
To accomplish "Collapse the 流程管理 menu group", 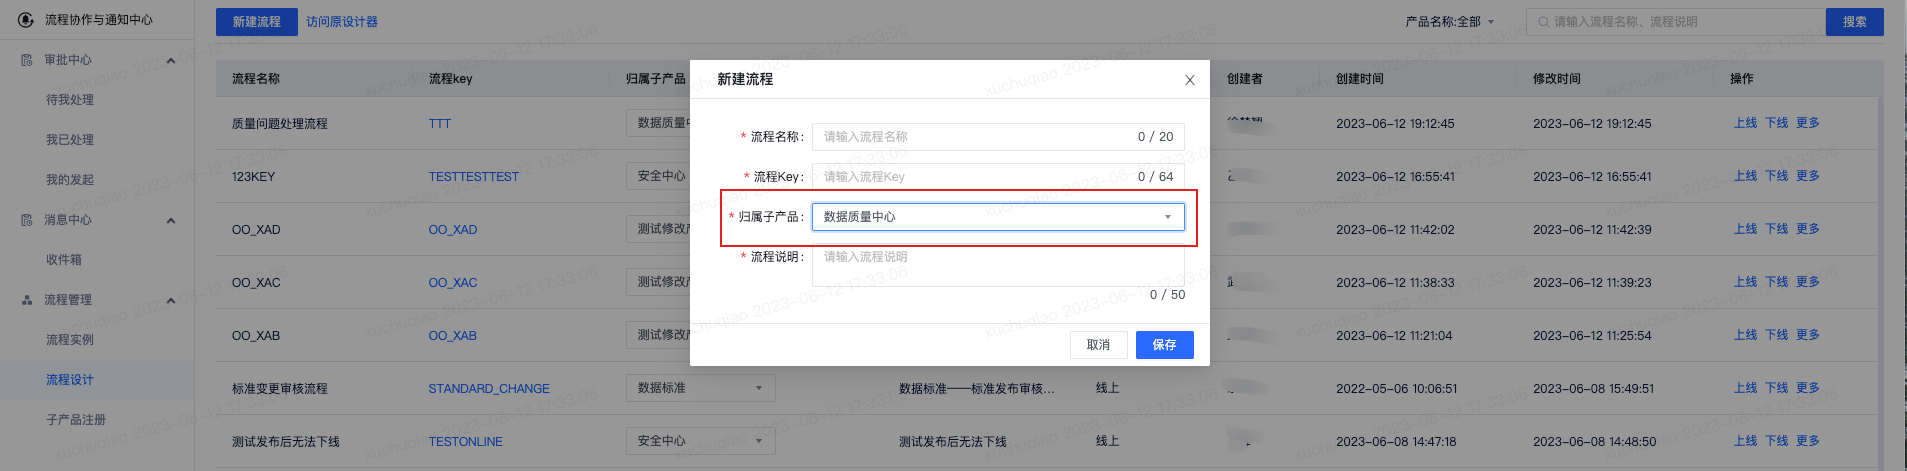I will pos(171,300).
